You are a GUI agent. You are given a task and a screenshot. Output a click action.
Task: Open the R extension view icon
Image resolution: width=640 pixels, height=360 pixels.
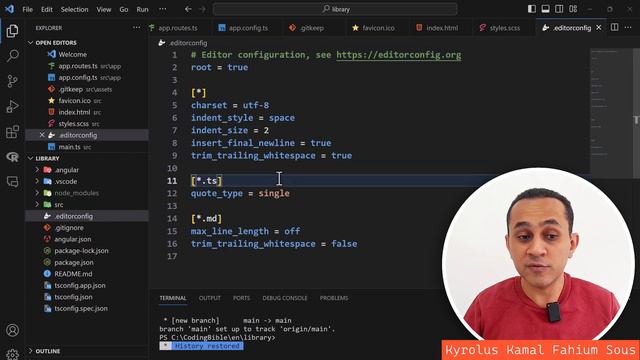click(12, 157)
